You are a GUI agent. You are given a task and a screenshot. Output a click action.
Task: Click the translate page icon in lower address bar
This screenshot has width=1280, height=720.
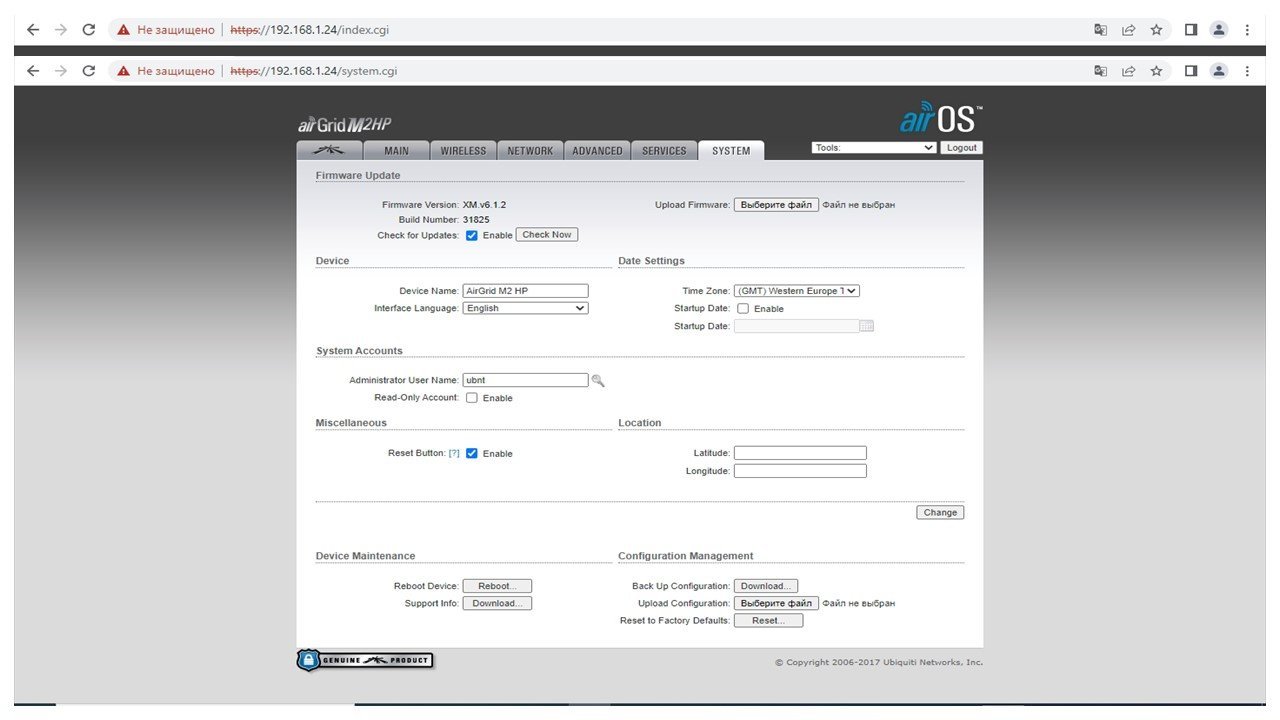pos(1100,71)
